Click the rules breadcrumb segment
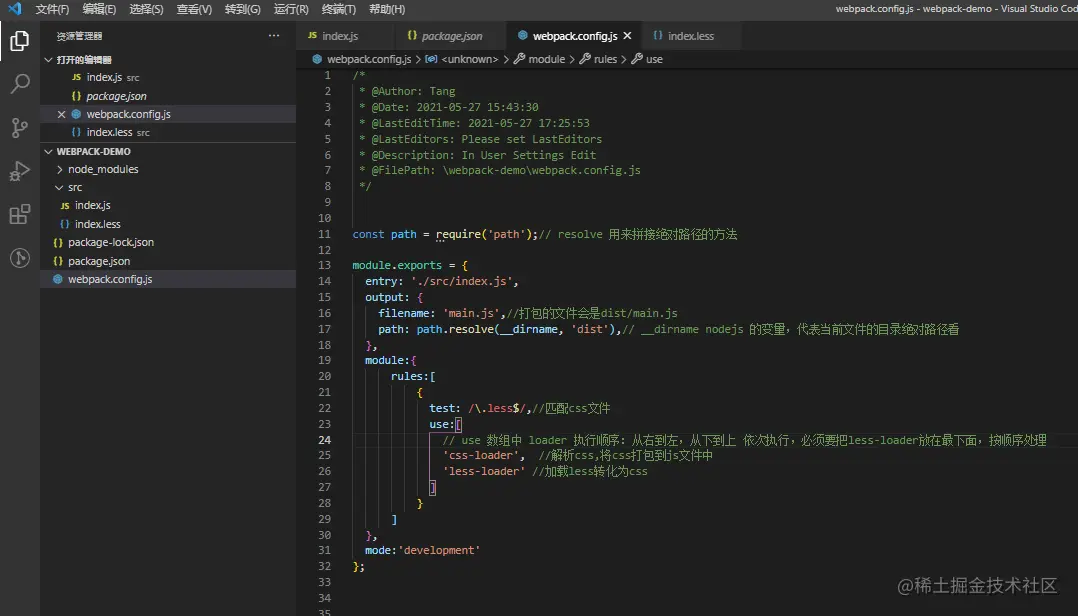This screenshot has height=616, width=1078. pos(605,59)
